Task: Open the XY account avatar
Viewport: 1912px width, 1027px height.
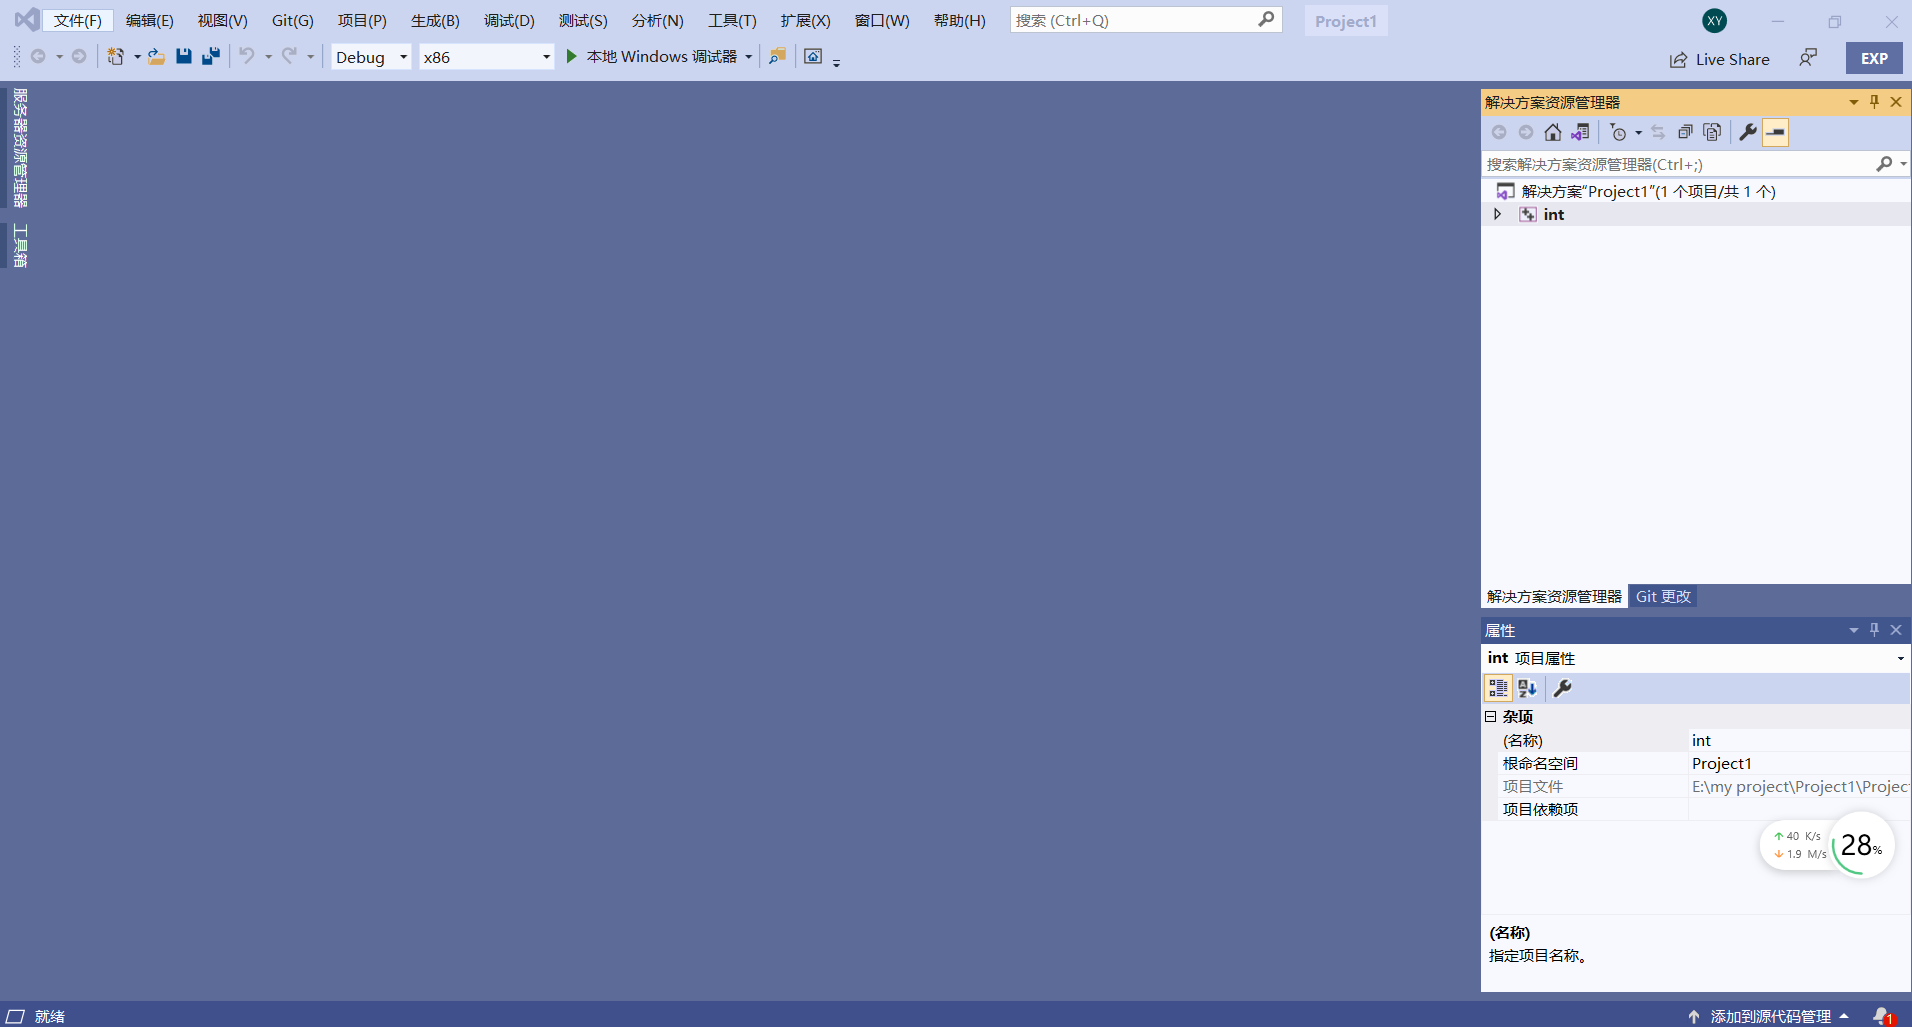Action: (x=1714, y=21)
